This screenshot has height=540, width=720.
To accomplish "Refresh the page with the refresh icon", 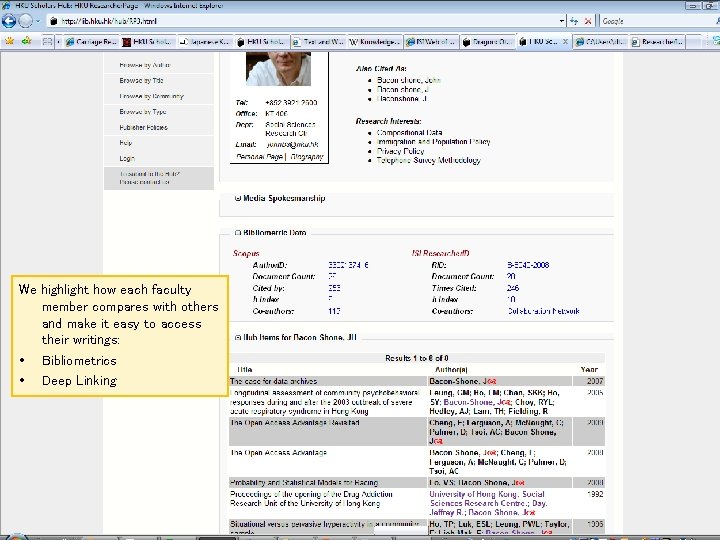I will coord(574,21).
